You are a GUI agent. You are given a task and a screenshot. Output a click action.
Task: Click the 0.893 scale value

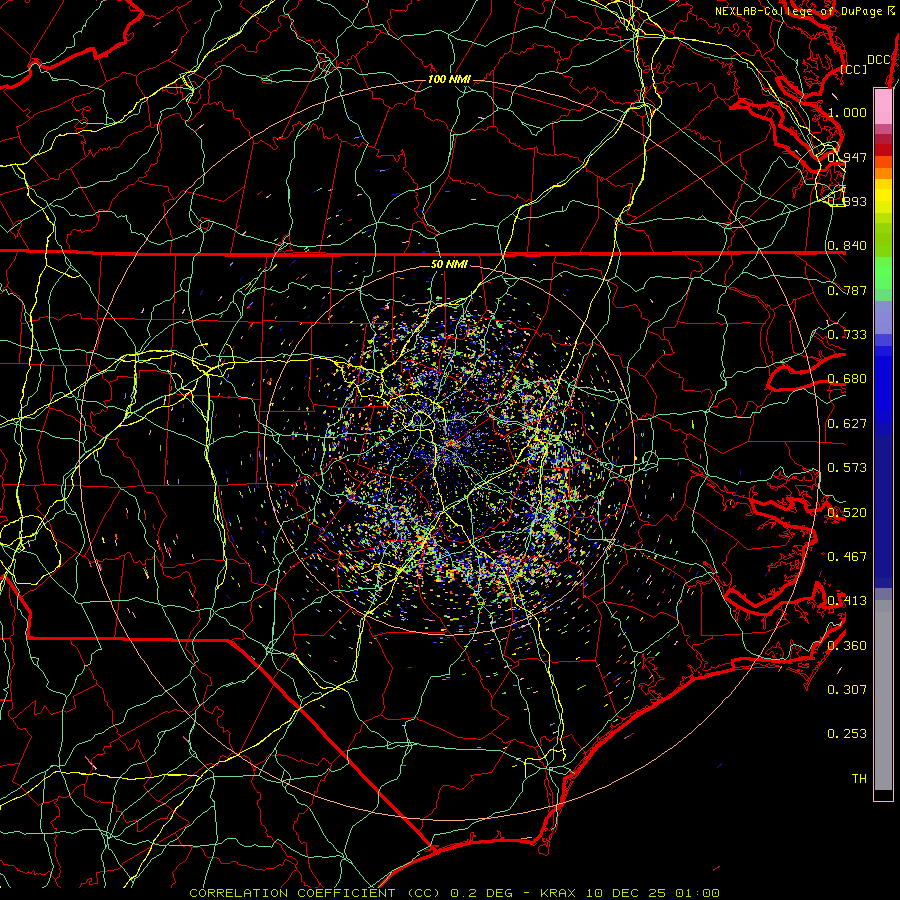point(847,201)
